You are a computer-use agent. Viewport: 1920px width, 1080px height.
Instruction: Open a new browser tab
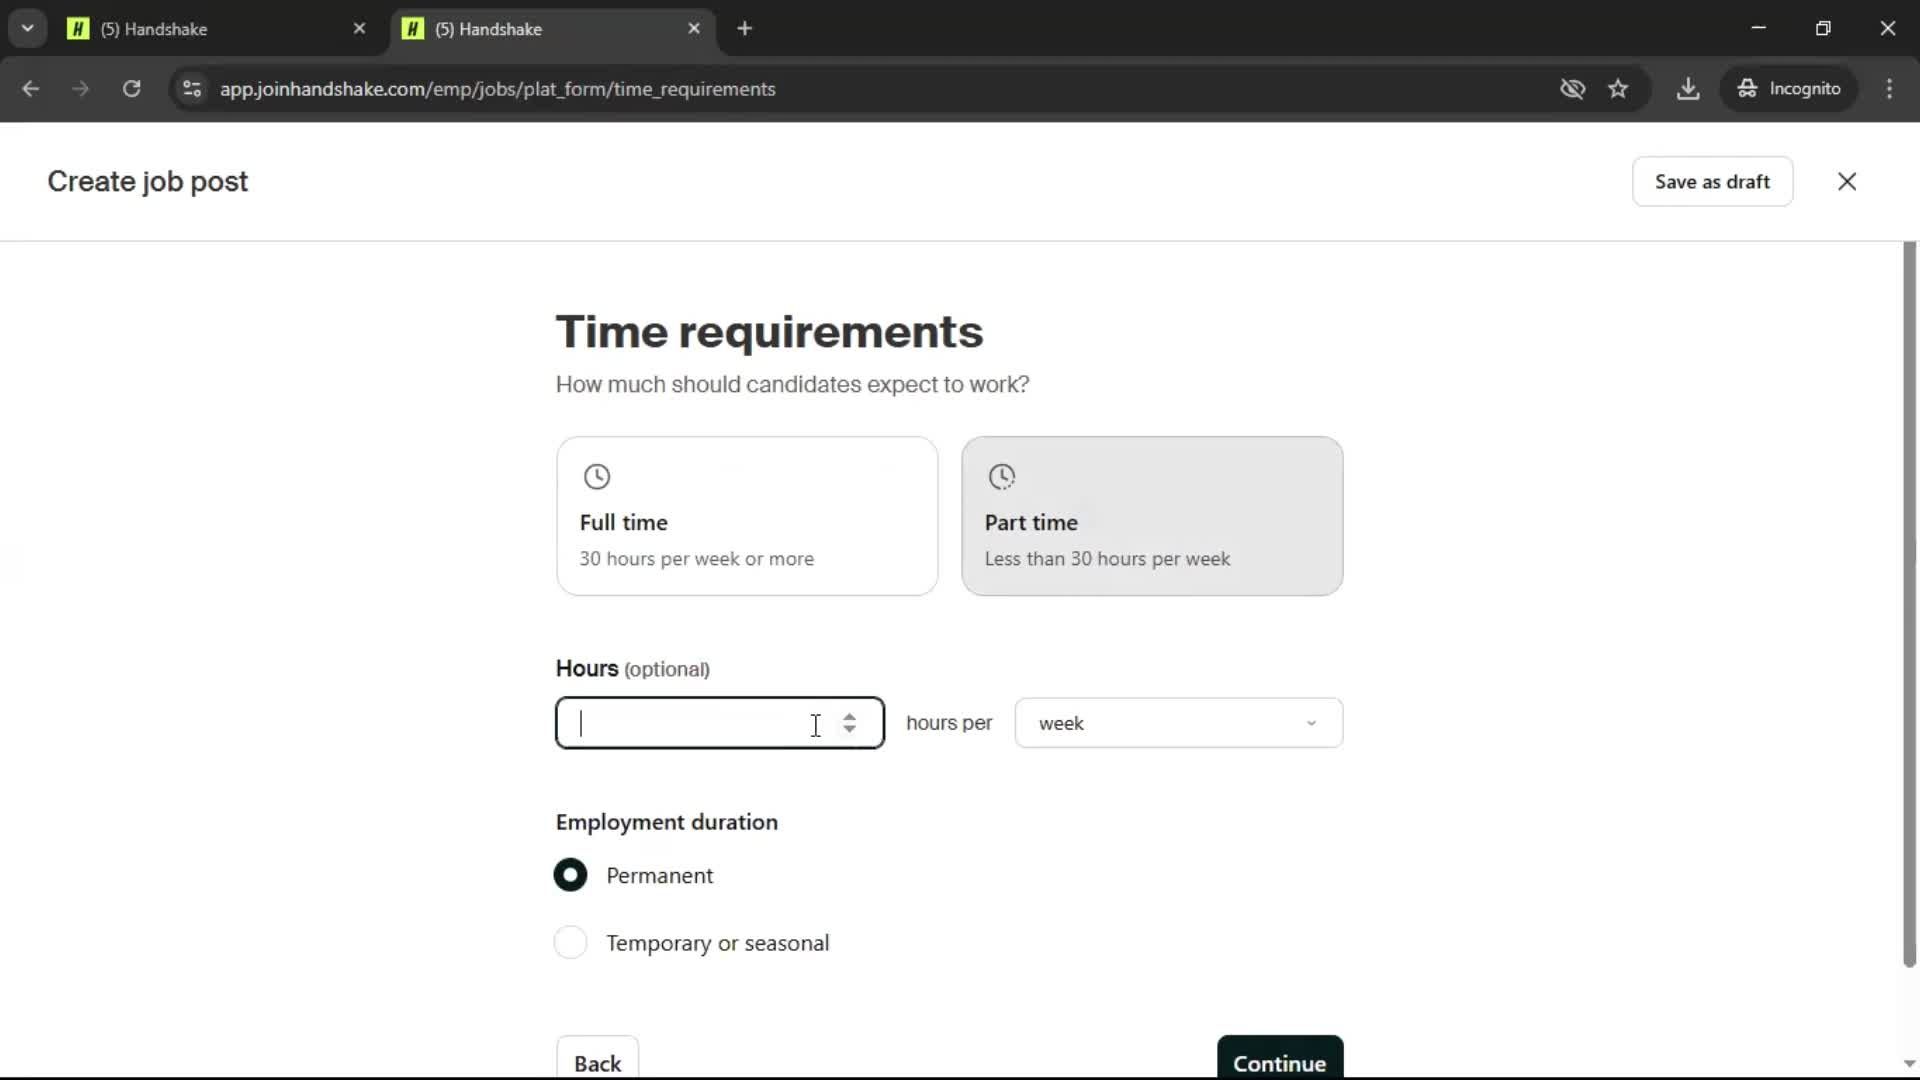(x=744, y=29)
